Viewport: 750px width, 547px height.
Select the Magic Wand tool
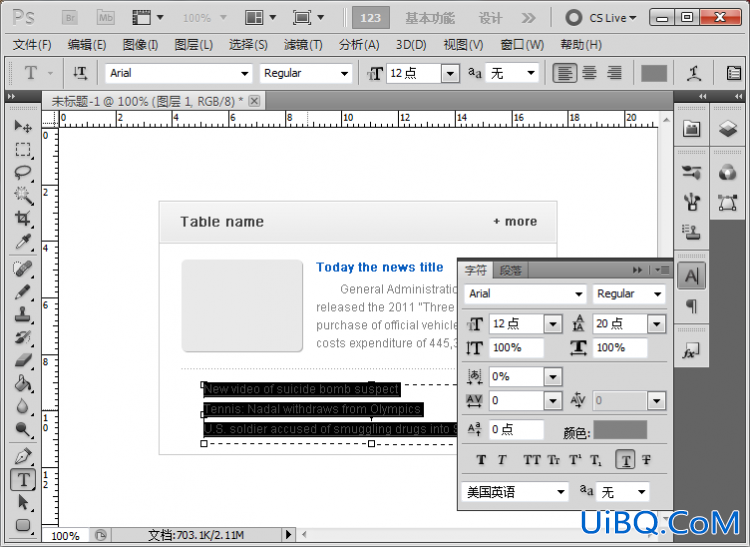(22, 195)
